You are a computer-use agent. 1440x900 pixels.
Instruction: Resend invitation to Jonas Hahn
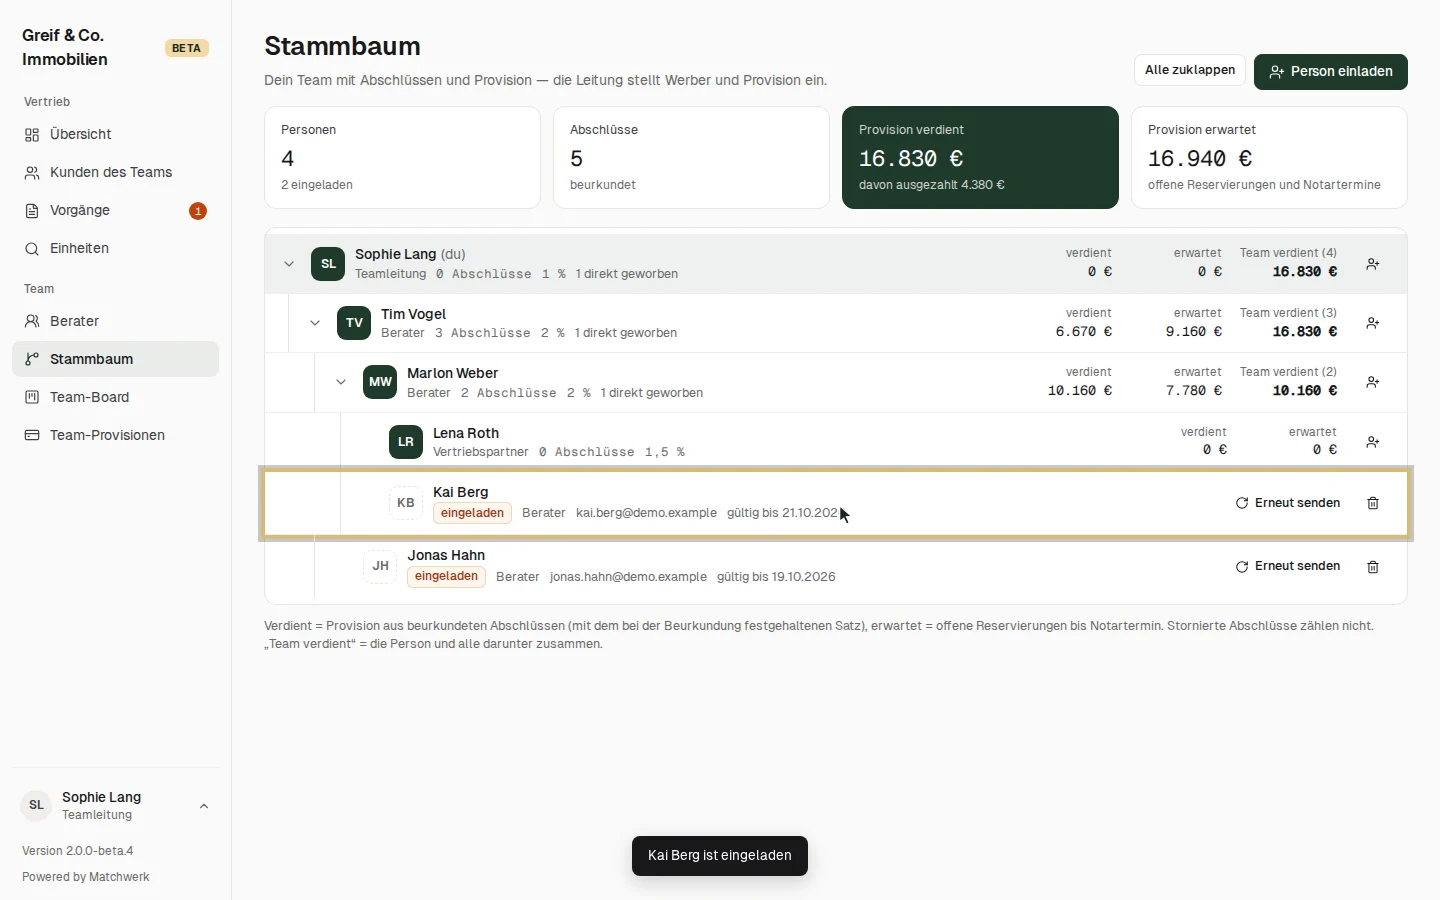[1288, 566]
